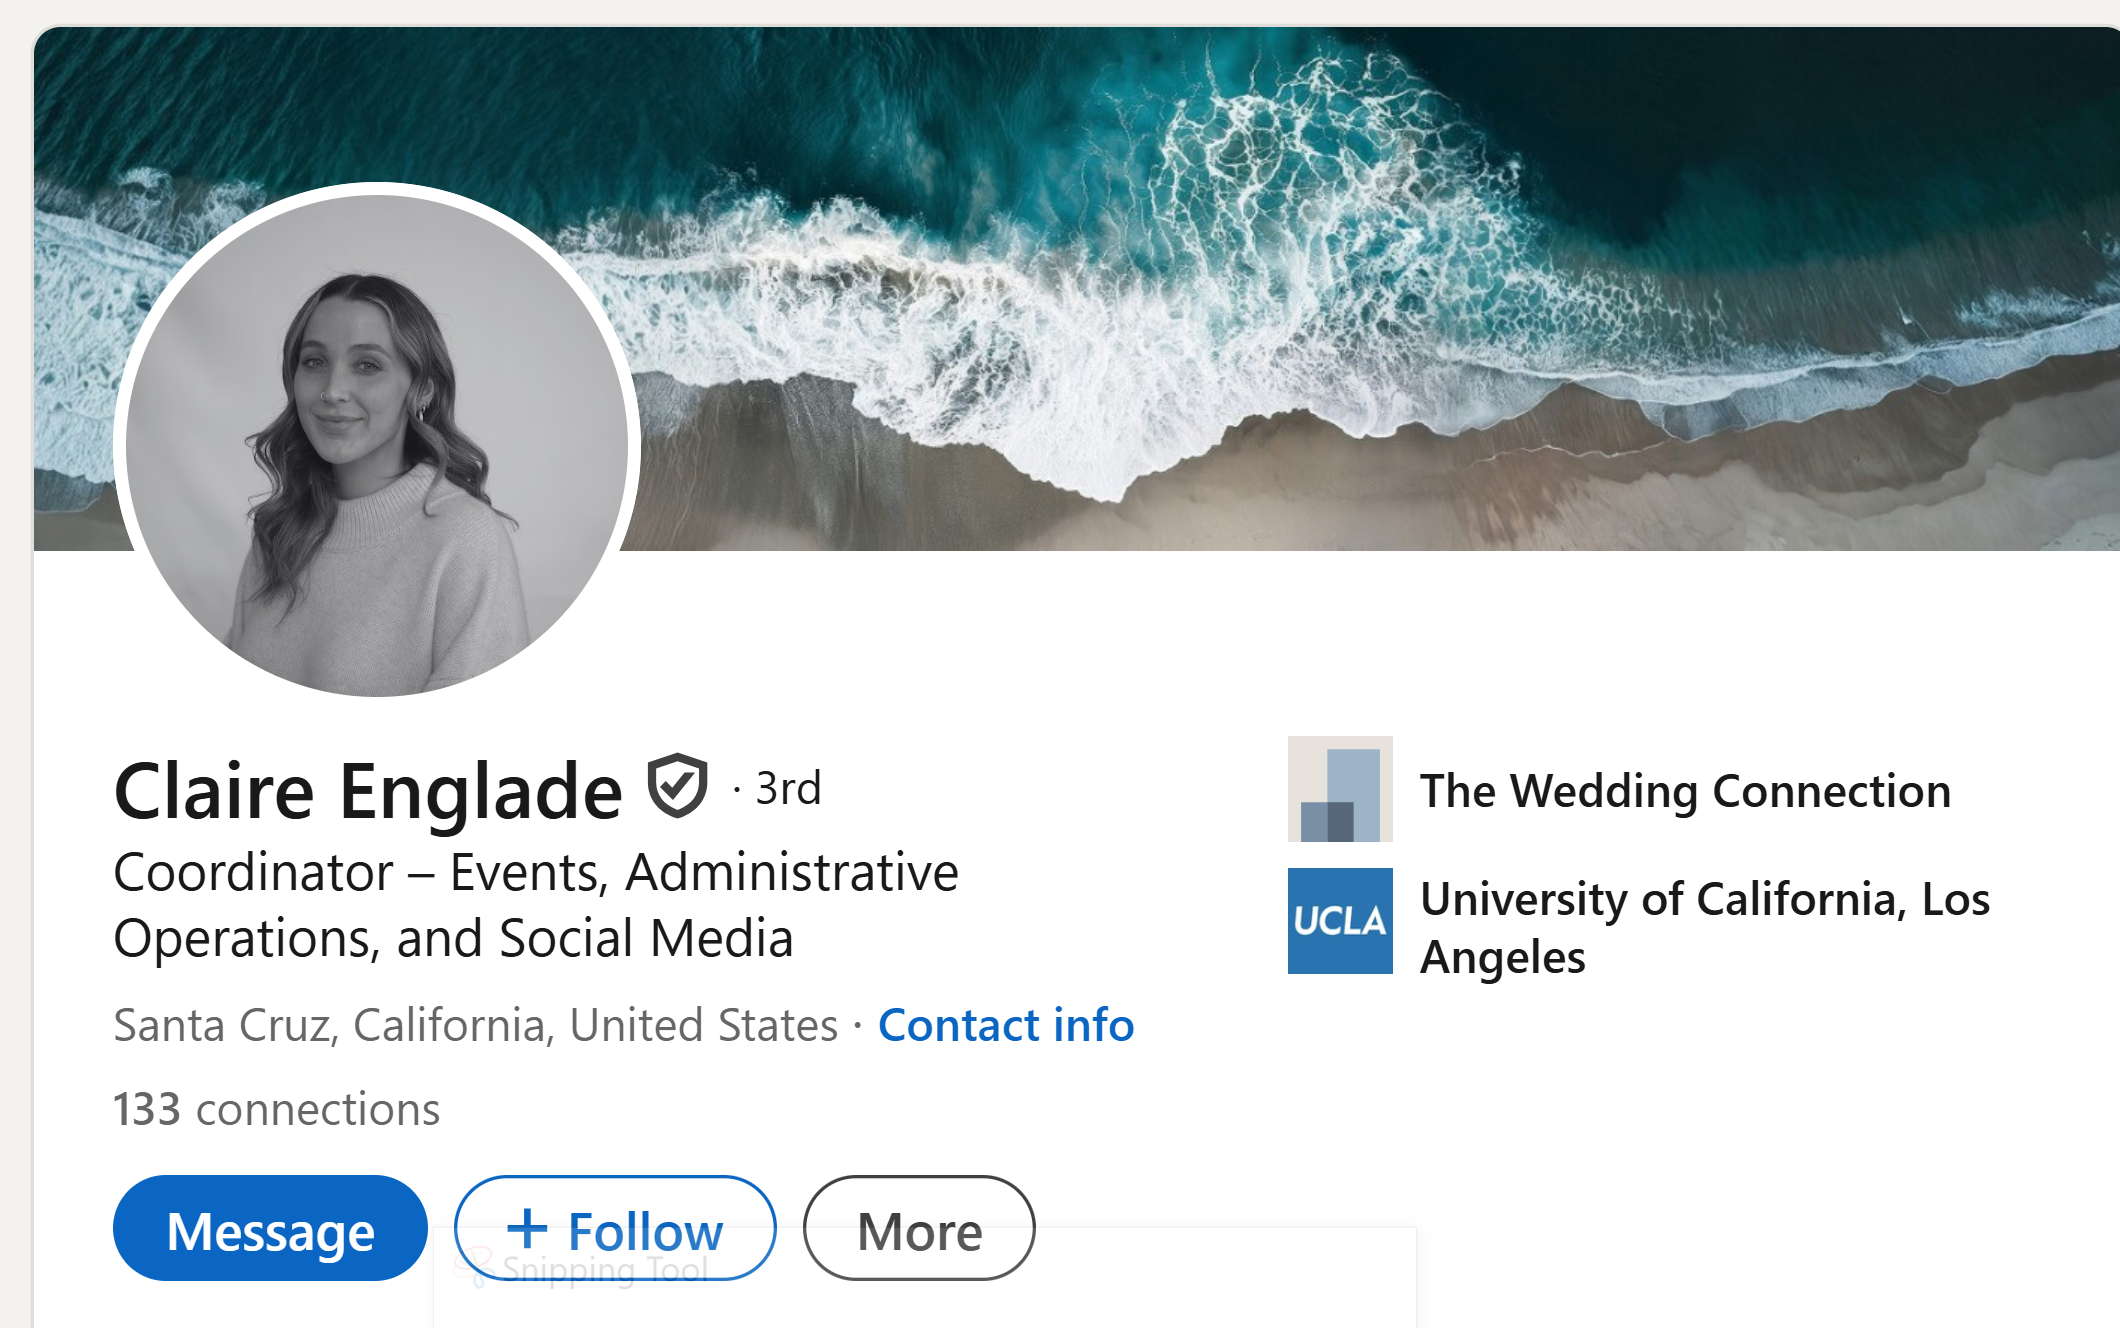View the 133 connections list
2120x1328 pixels.
pos(276,1109)
